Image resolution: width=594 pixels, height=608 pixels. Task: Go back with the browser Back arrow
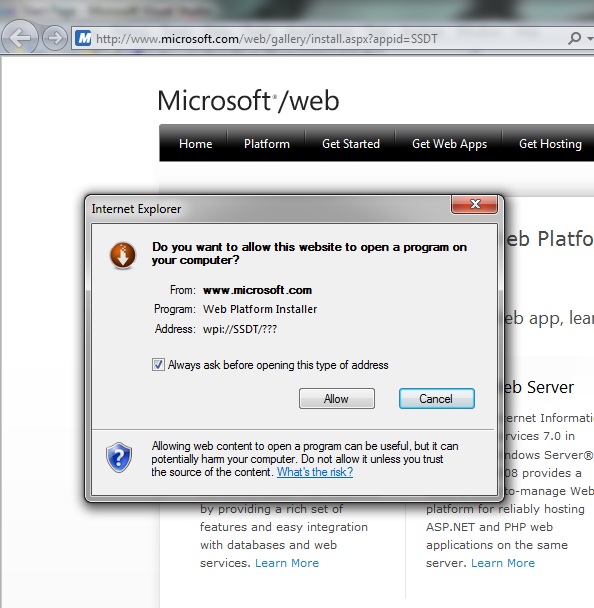(x=19, y=38)
